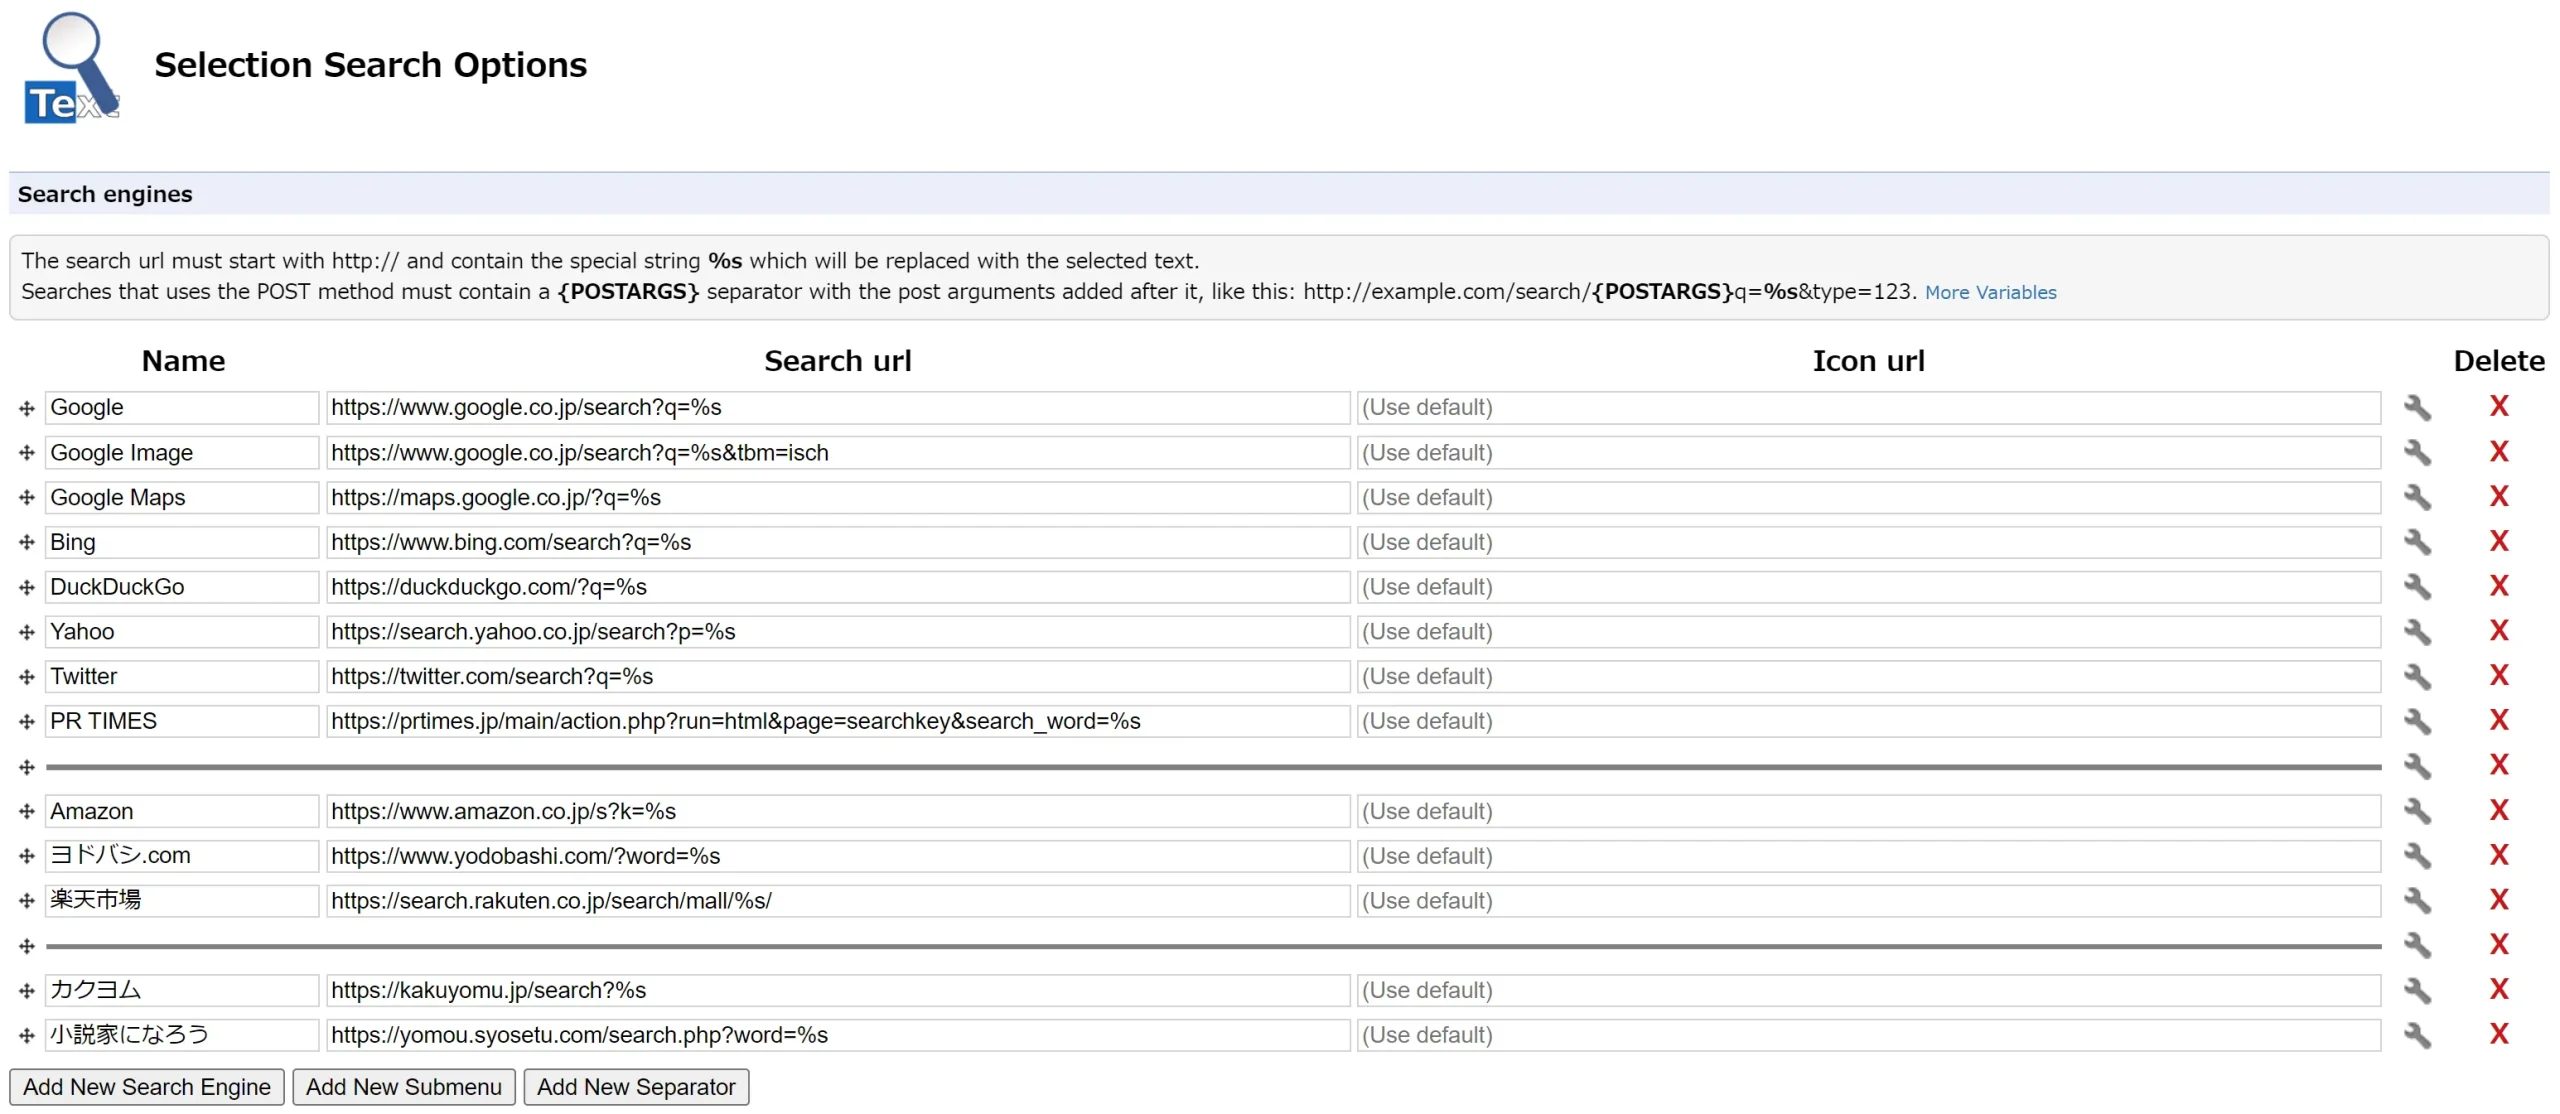Focus the Amazon icon url field
This screenshot has height=1114, width=2560.
click(x=1868, y=811)
